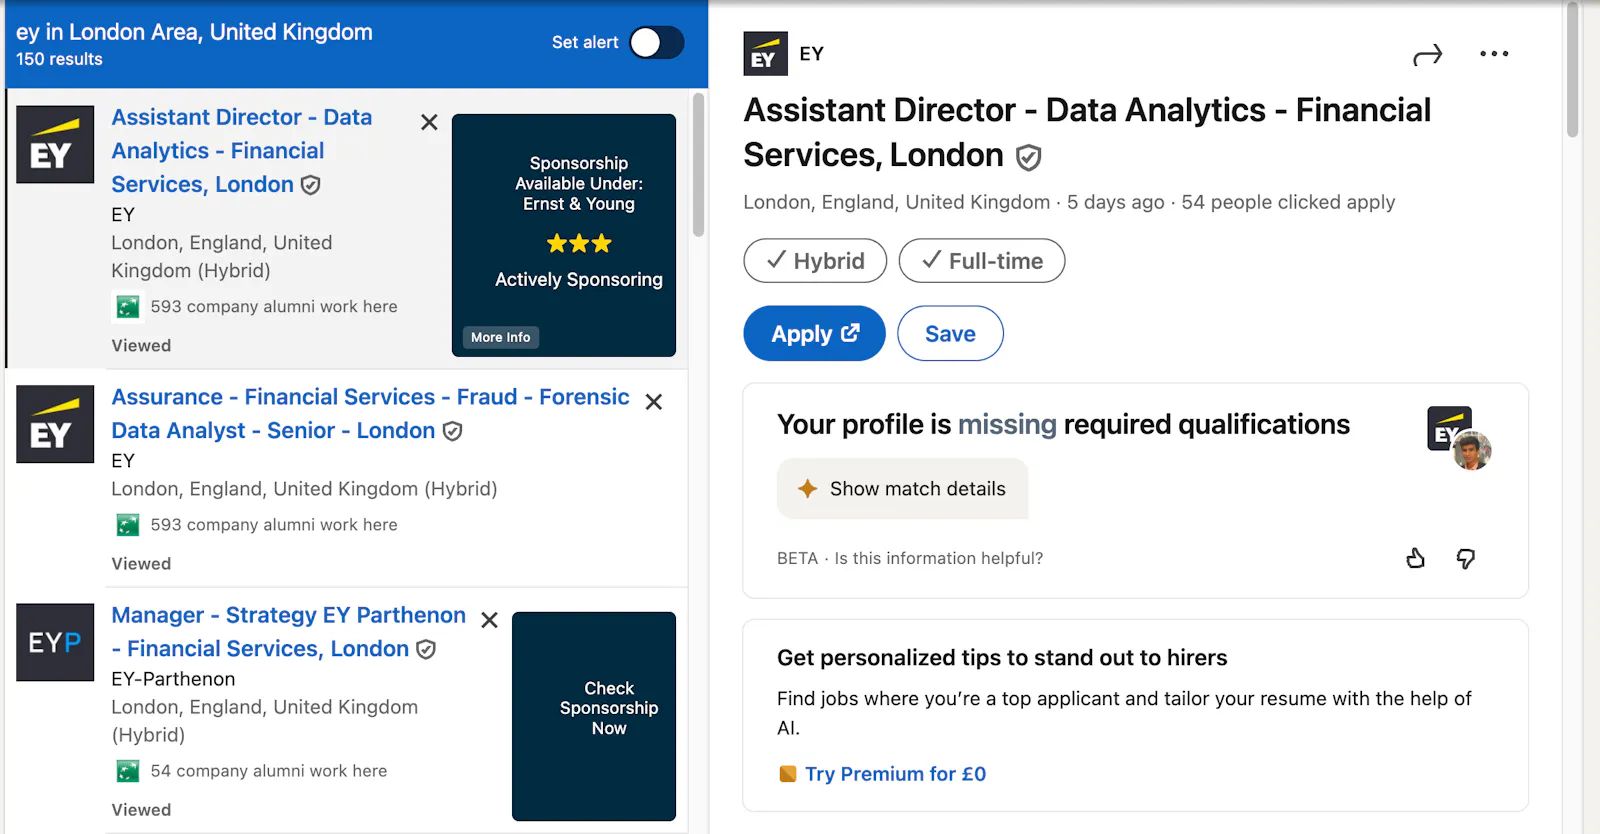Click job details panel scrollbar
This screenshot has width=1600, height=834.
(1572, 70)
